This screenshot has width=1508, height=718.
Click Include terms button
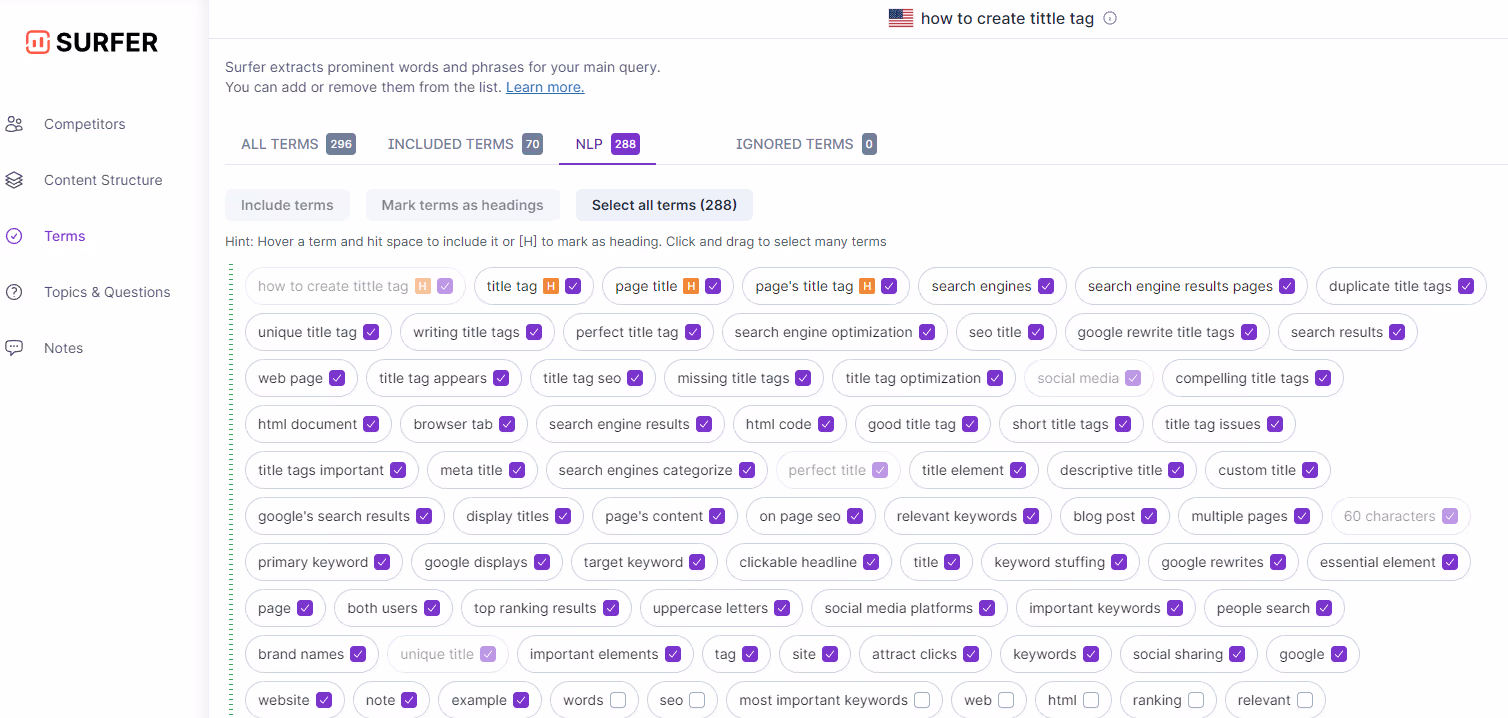287,205
